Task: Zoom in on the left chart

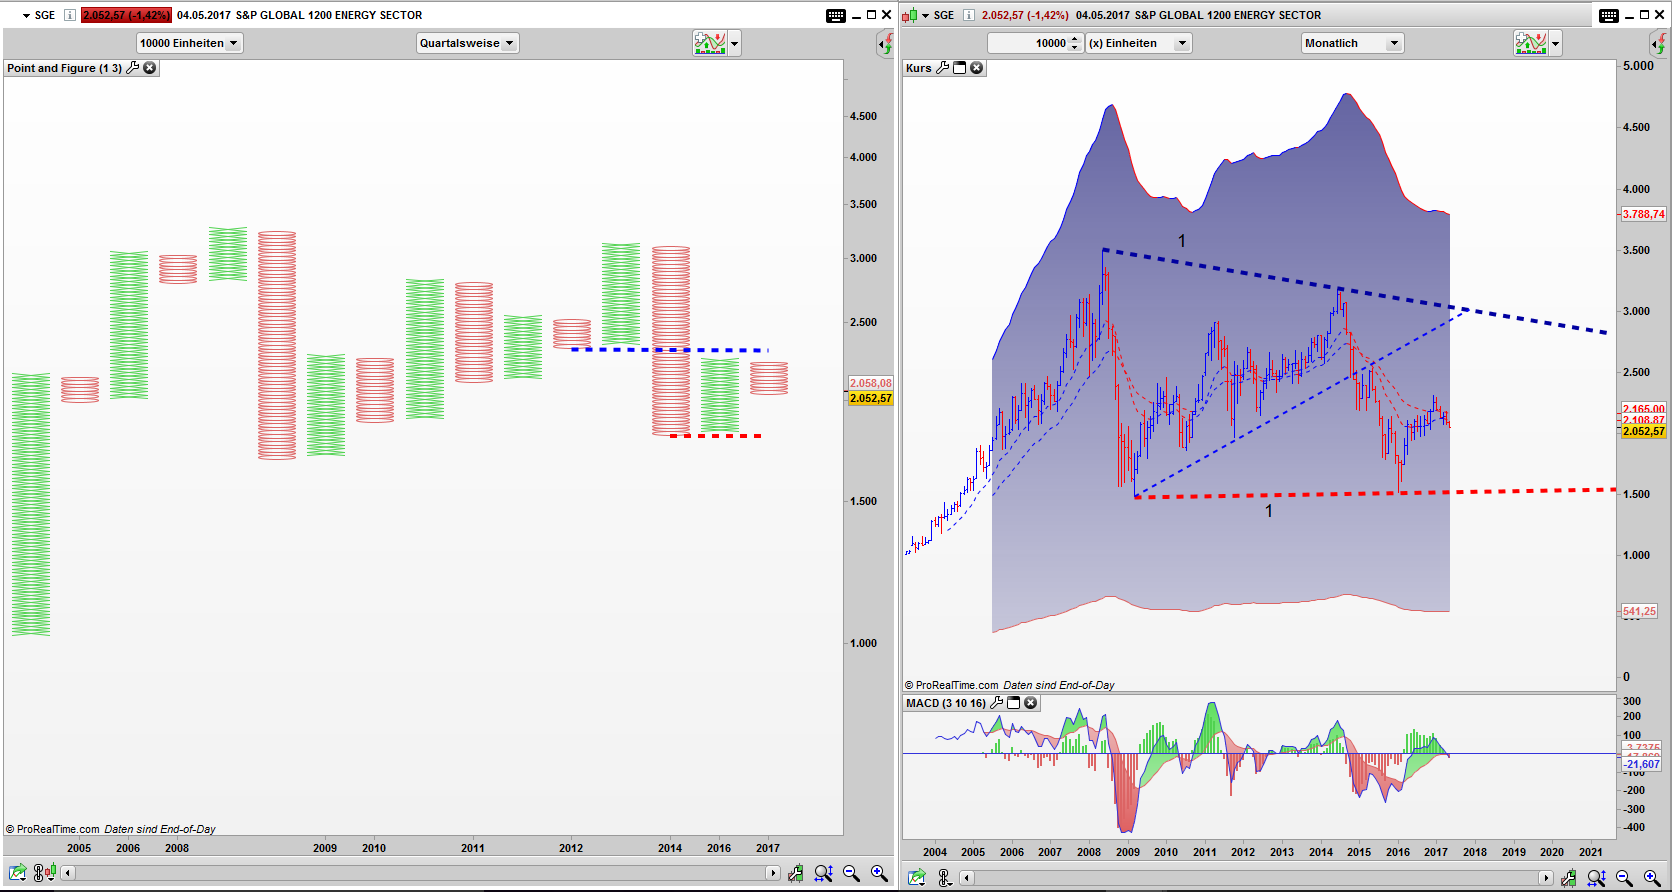Action: click(x=879, y=873)
